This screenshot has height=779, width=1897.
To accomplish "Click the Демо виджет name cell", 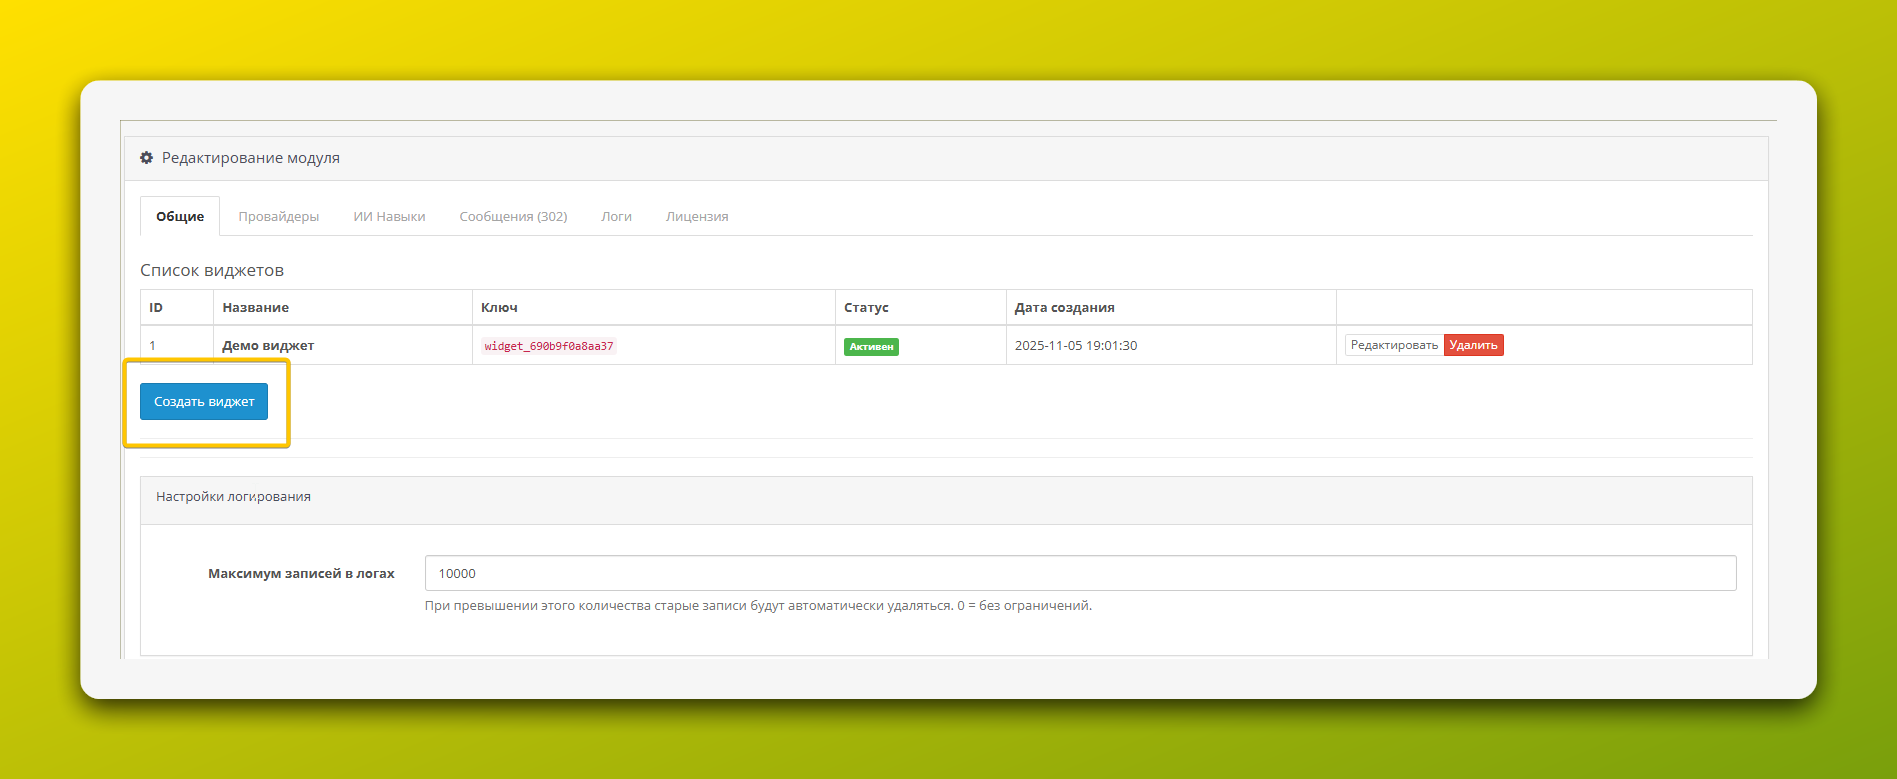I will pos(268,345).
